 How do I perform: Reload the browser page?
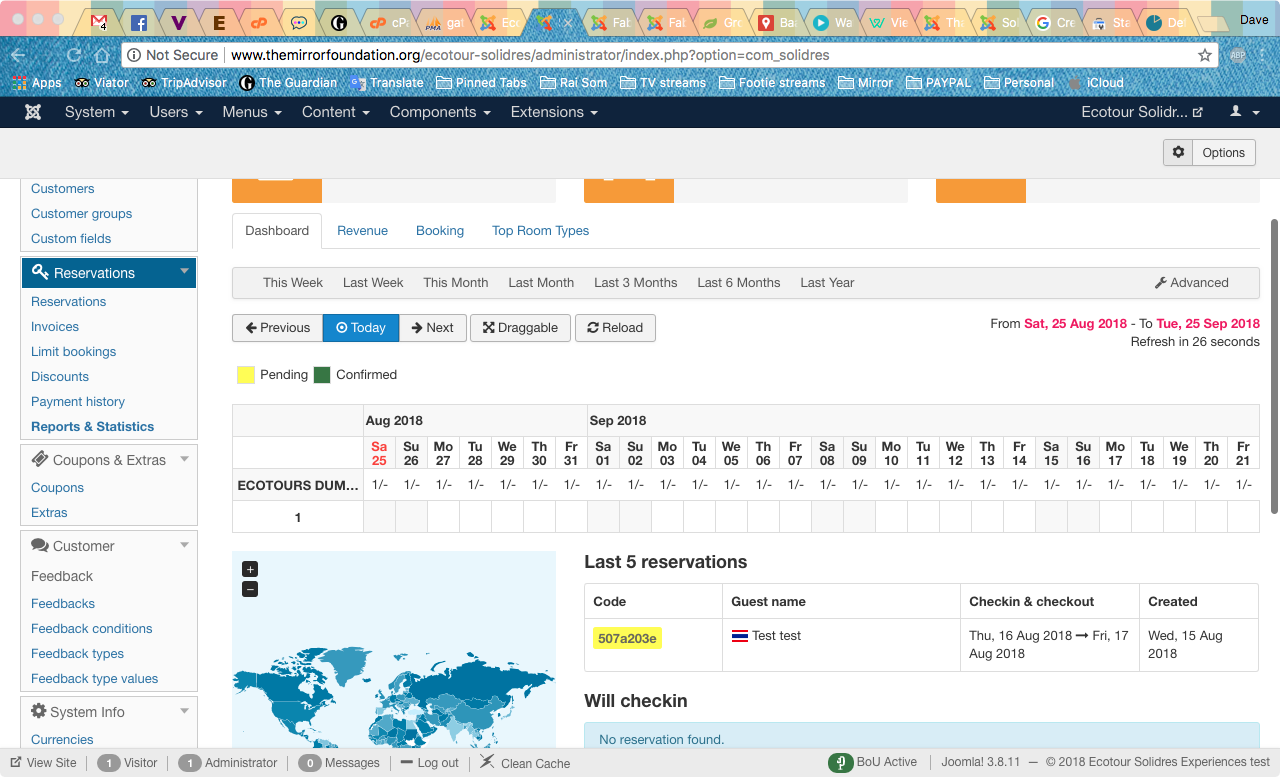[x=74, y=55]
